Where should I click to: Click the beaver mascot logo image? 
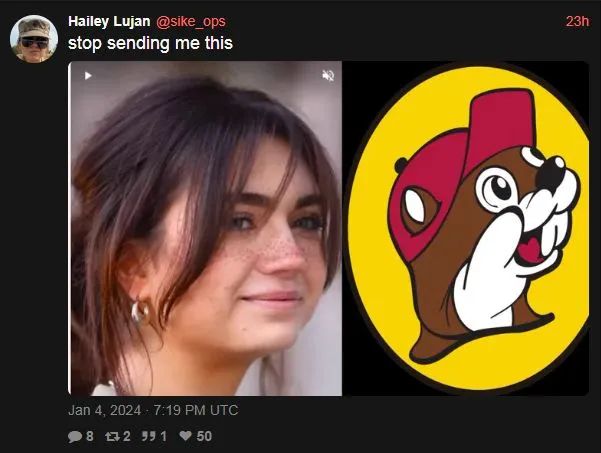466,228
